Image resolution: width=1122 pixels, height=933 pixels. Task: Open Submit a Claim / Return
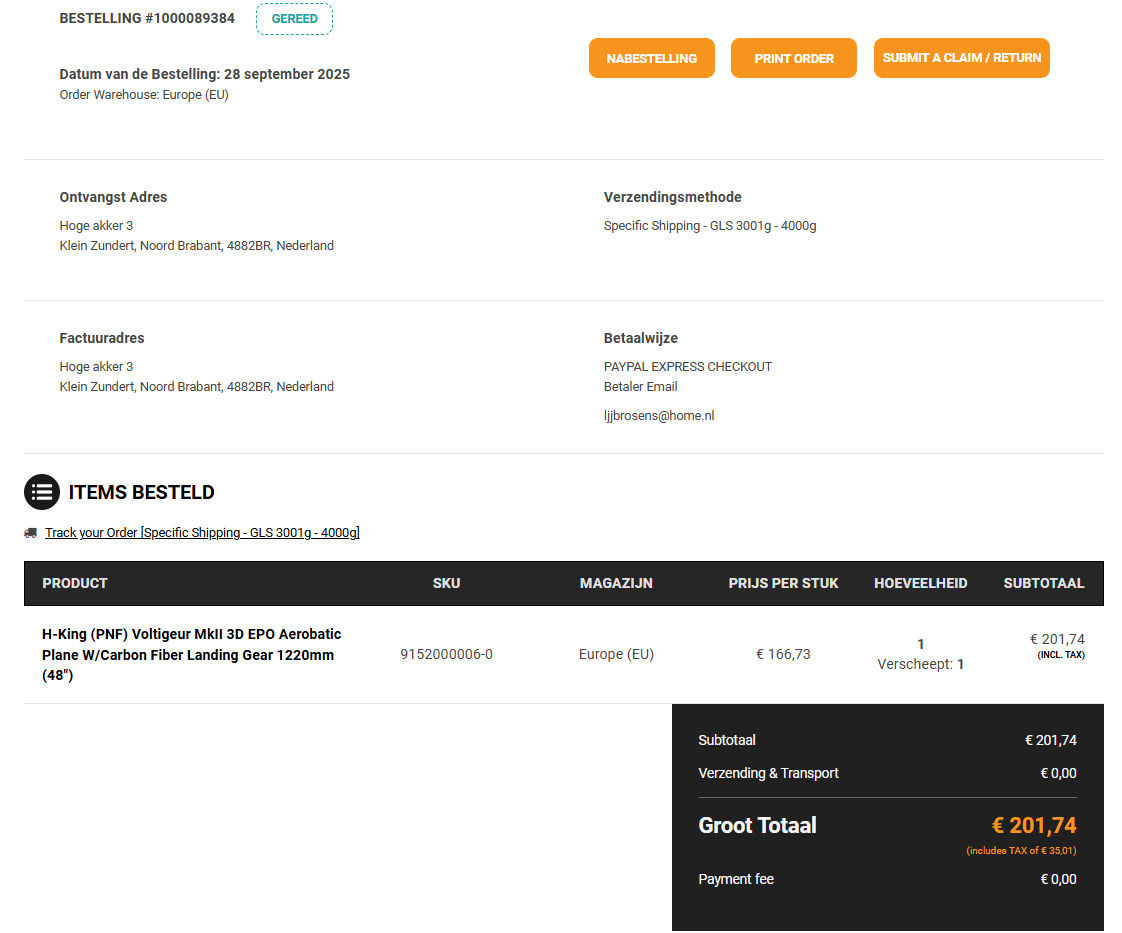pyautogui.click(x=961, y=58)
